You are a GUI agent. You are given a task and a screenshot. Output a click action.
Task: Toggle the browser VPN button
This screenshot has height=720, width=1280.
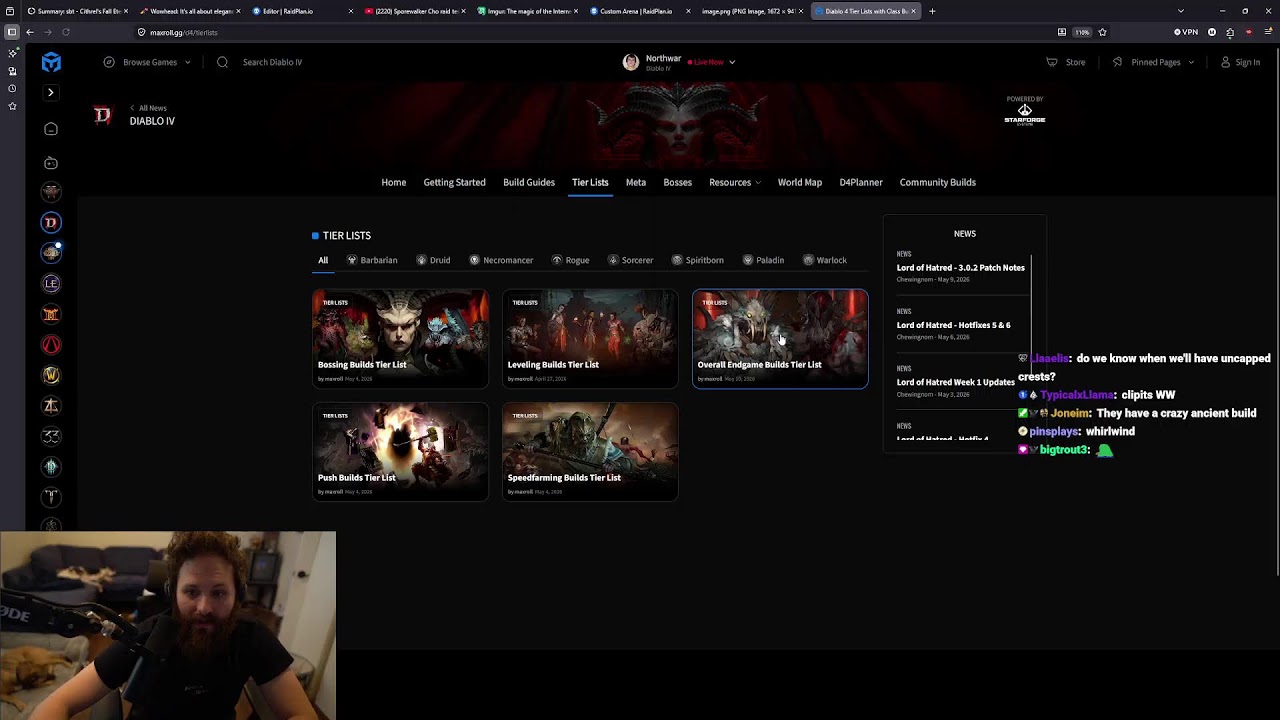pyautogui.click(x=1186, y=32)
